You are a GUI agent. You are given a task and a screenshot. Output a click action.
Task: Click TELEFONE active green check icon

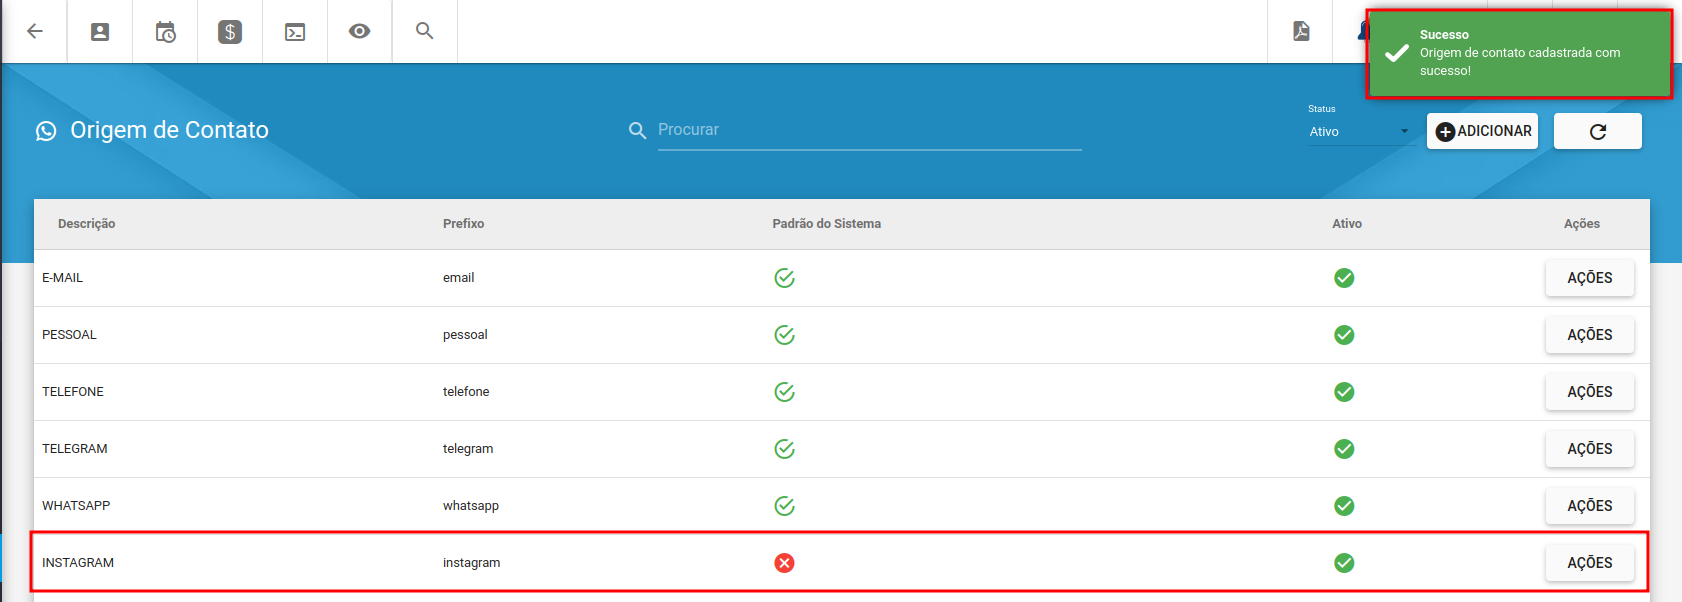point(1344,392)
